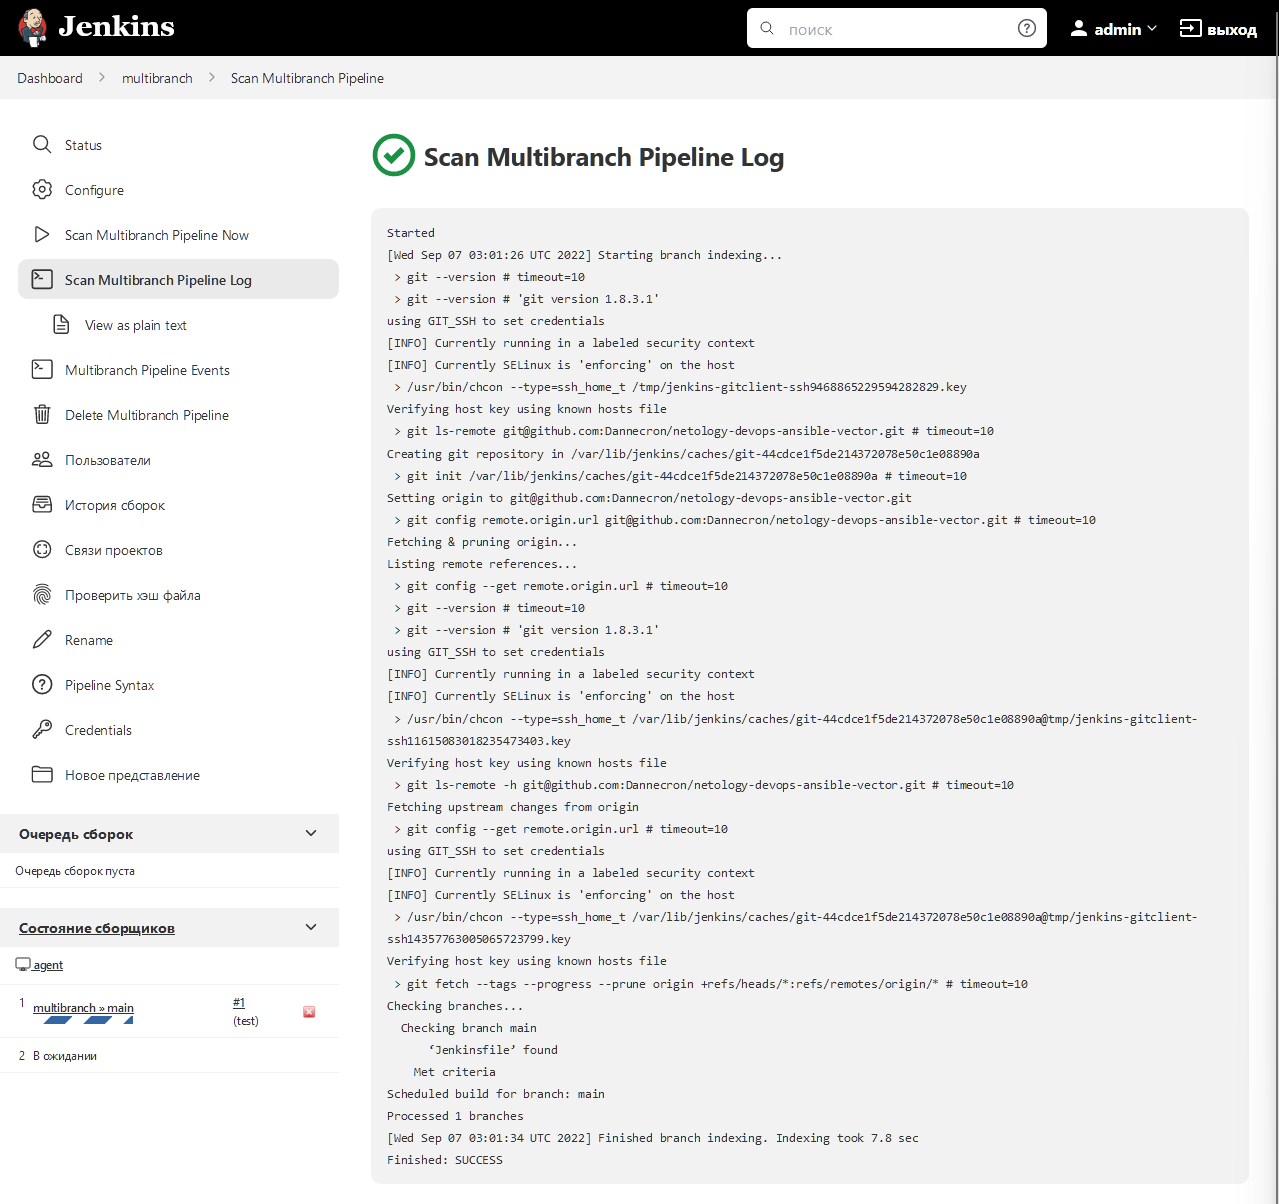Run Scan Multibranch Pipeline Now via play icon
1279x1204 pixels.
41,234
